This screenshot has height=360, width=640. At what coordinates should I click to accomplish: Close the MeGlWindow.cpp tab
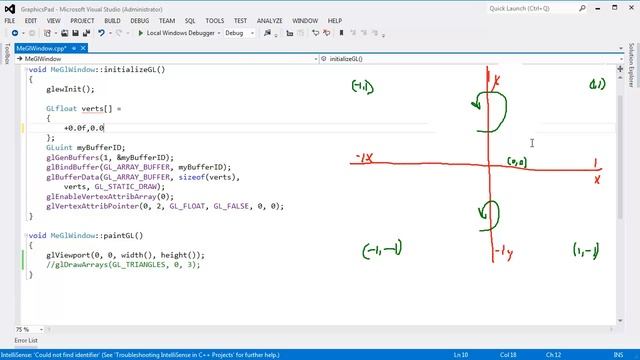pos(83,48)
